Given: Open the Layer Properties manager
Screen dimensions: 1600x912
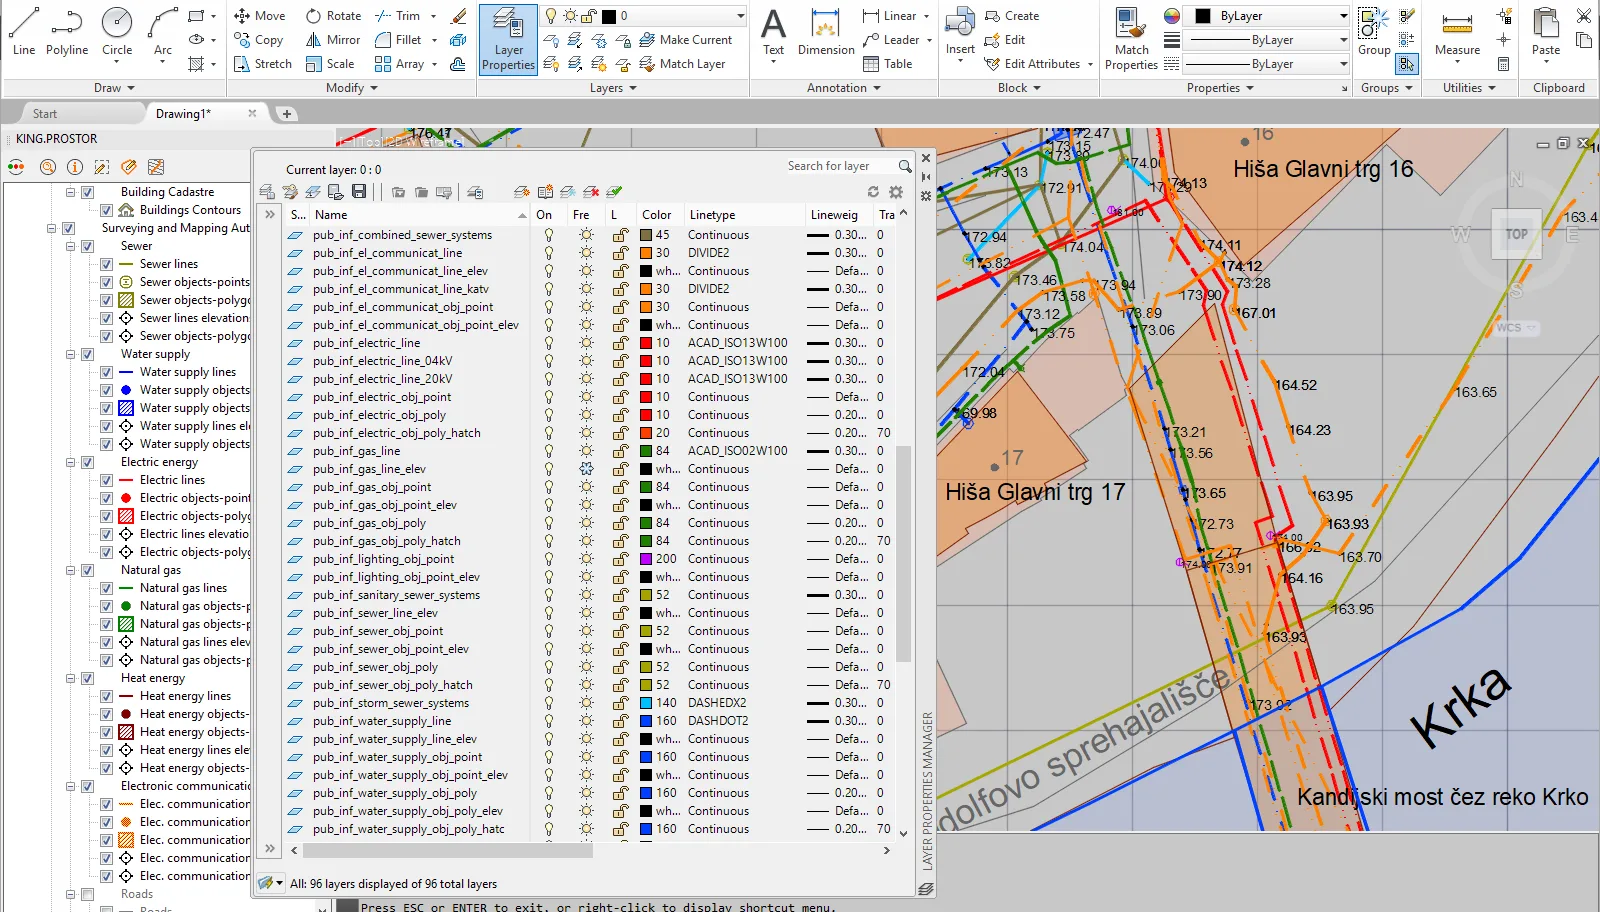Looking at the screenshot, I should (x=508, y=40).
